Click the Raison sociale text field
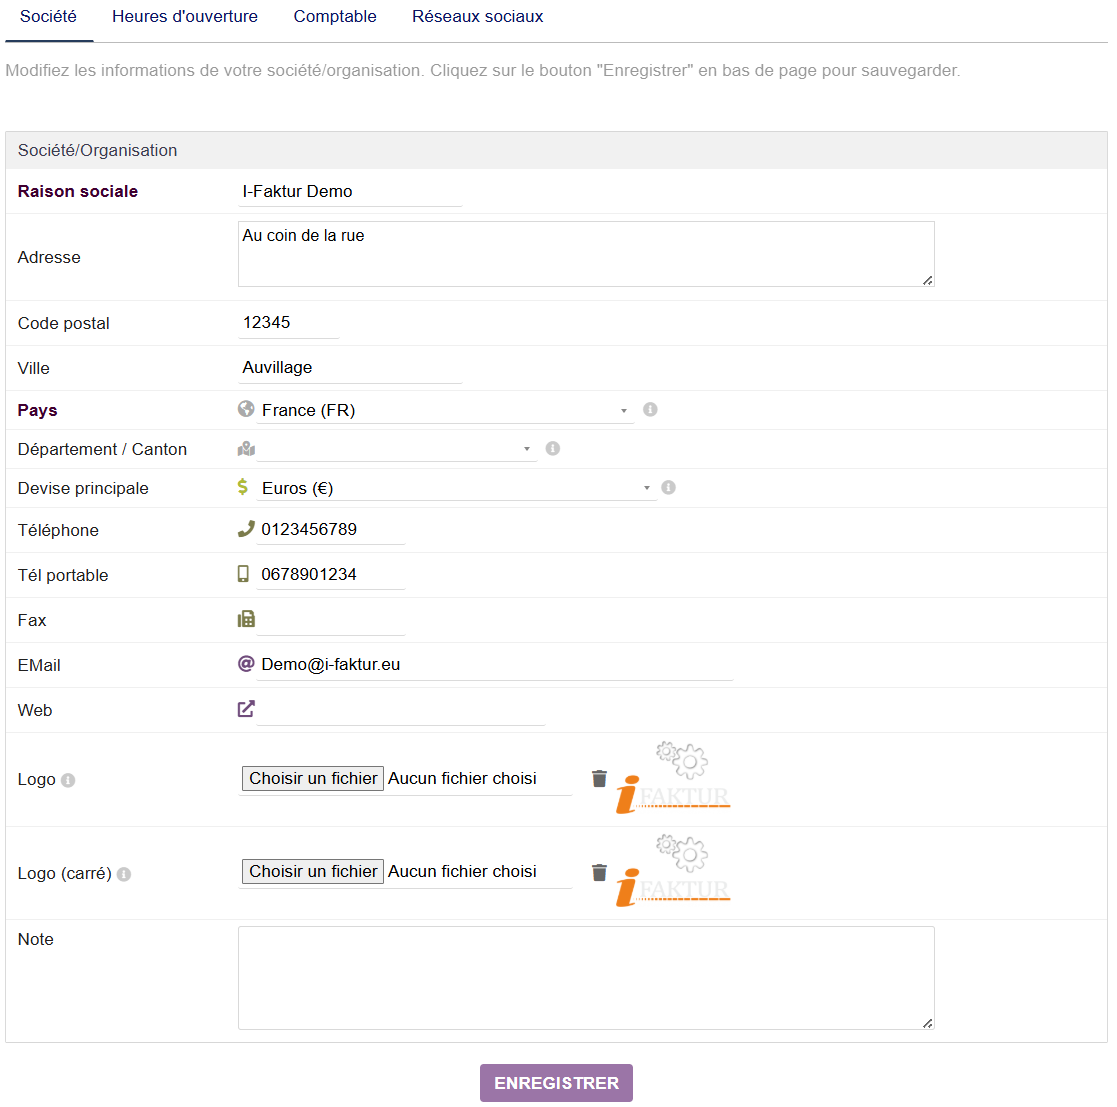1117x1107 pixels. (x=350, y=192)
